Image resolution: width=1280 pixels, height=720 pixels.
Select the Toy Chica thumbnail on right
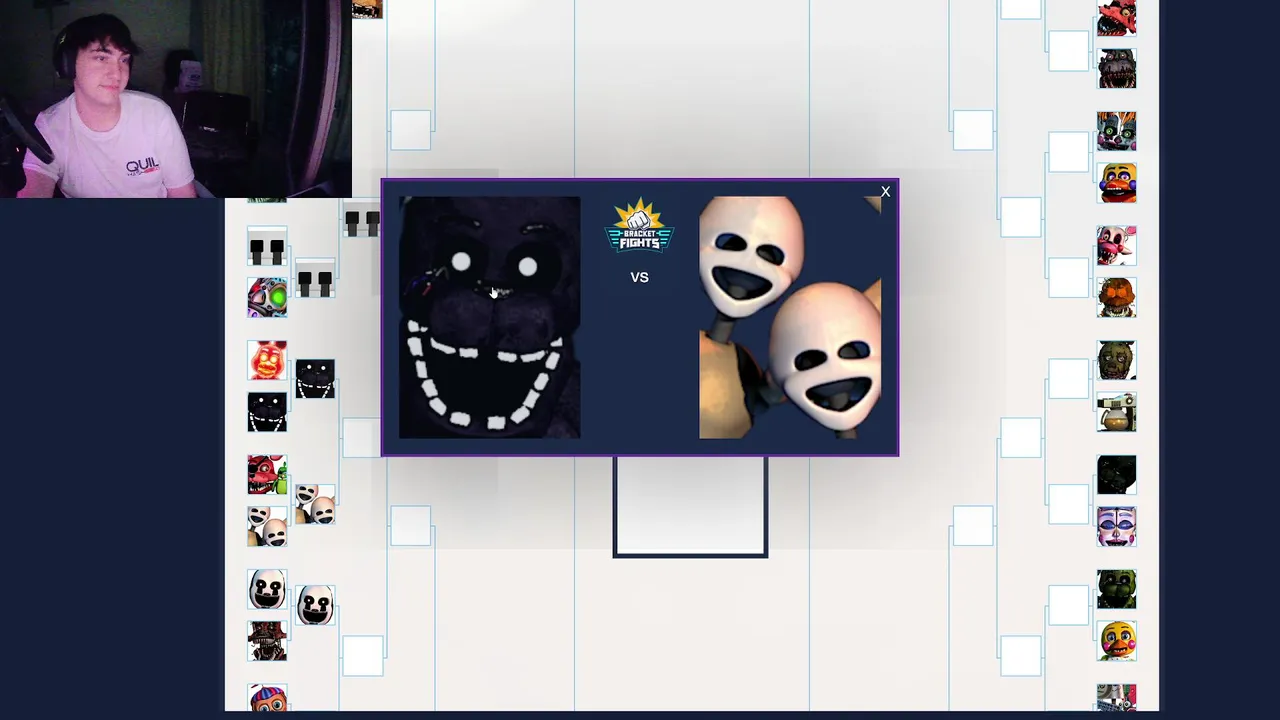pos(1116,641)
